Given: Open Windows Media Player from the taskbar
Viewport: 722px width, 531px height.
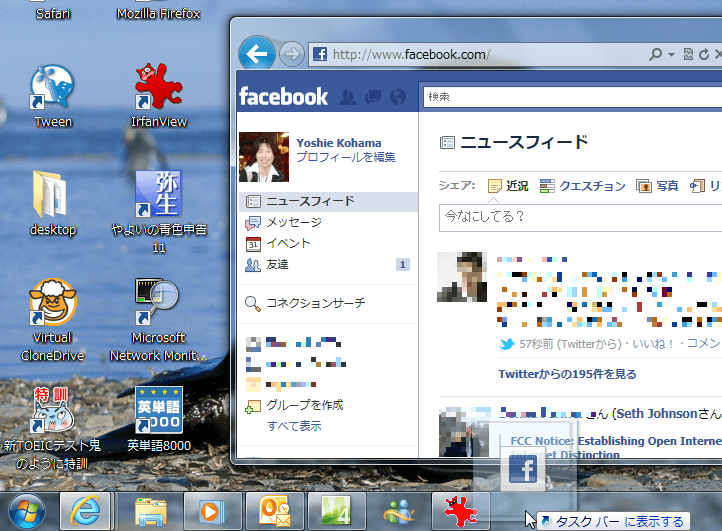Looking at the screenshot, I should point(212,511).
